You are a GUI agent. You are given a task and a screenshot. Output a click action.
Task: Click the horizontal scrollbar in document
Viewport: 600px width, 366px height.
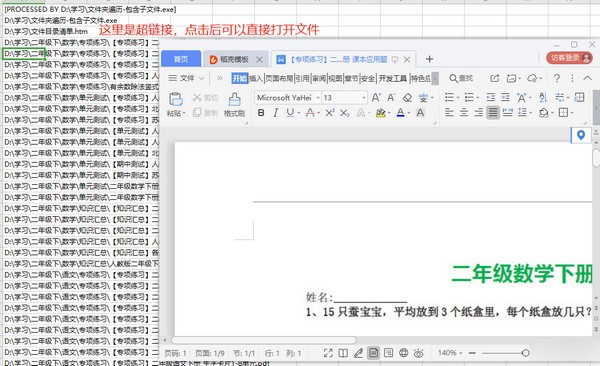(x=264, y=340)
